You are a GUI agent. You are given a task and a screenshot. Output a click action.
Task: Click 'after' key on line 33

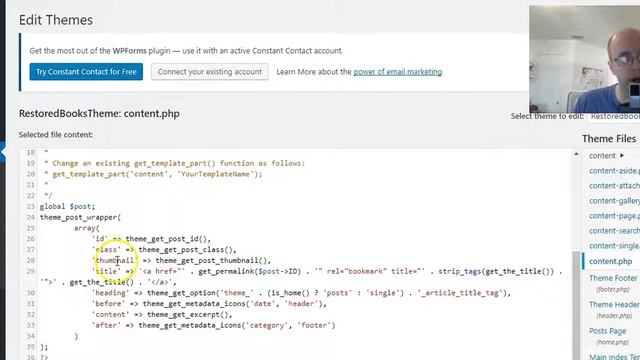coord(106,325)
